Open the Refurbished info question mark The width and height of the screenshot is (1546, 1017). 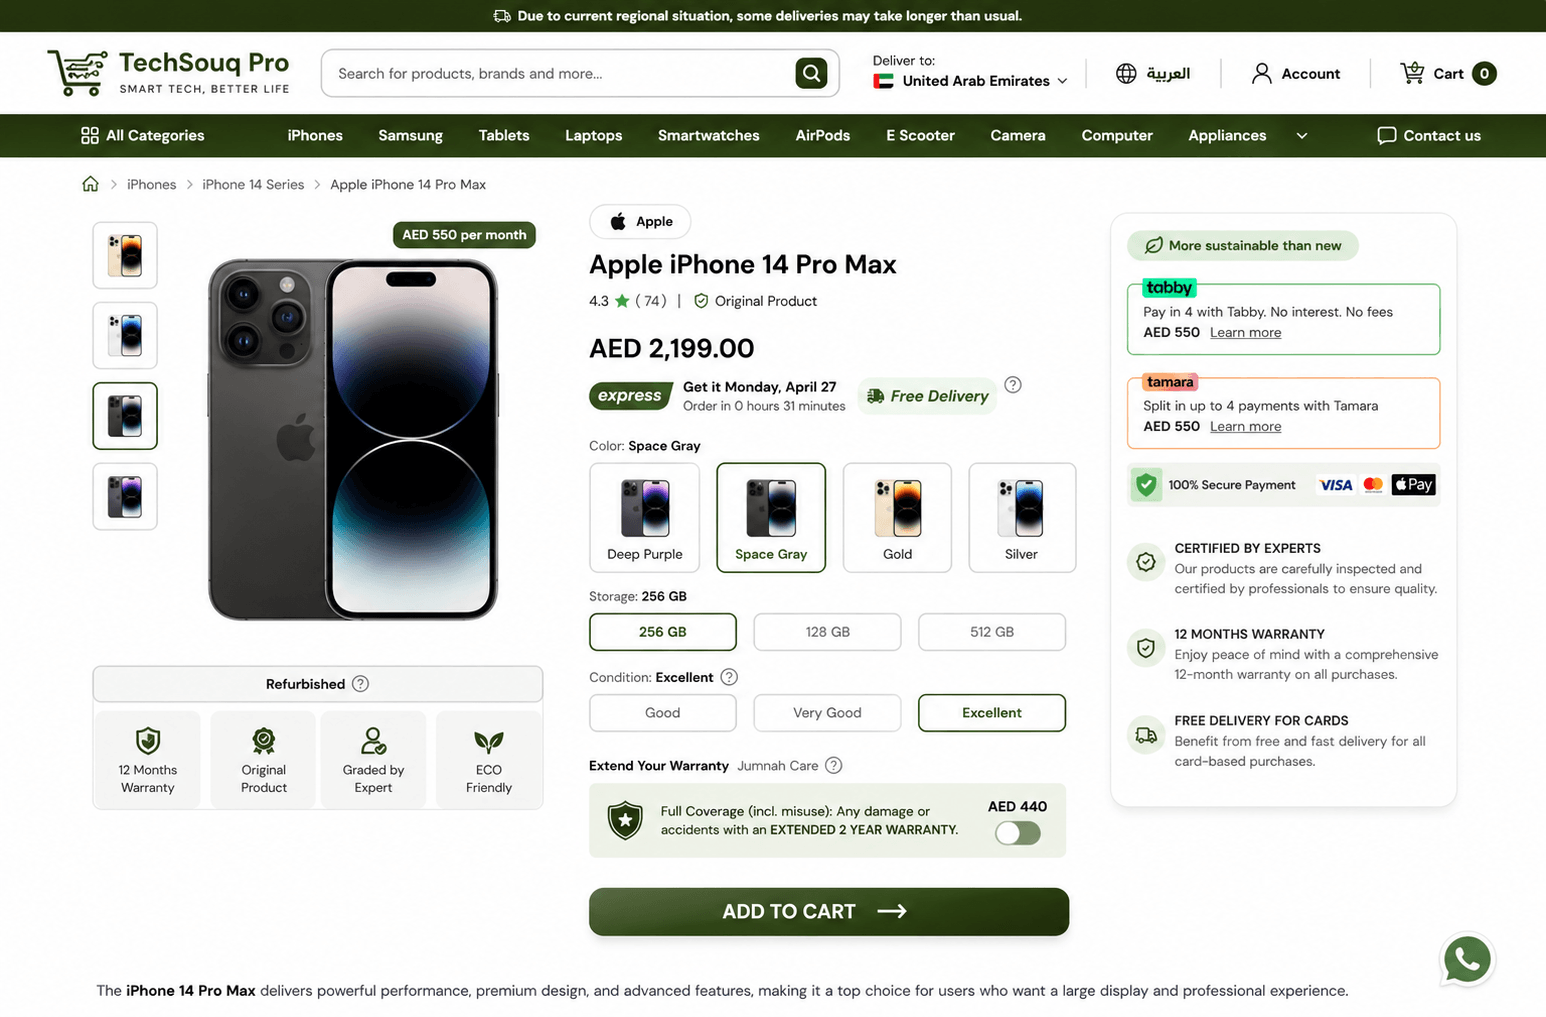coord(361,684)
